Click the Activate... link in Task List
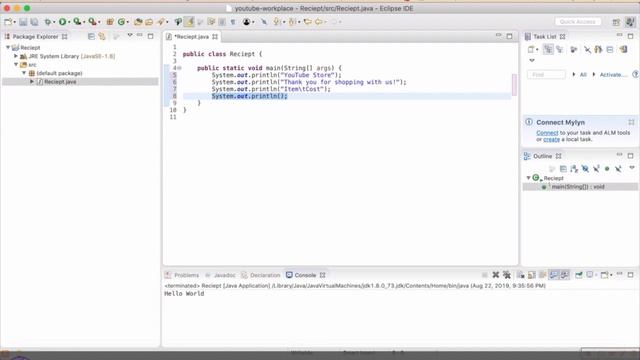The width and height of the screenshot is (640, 360). pos(613,75)
